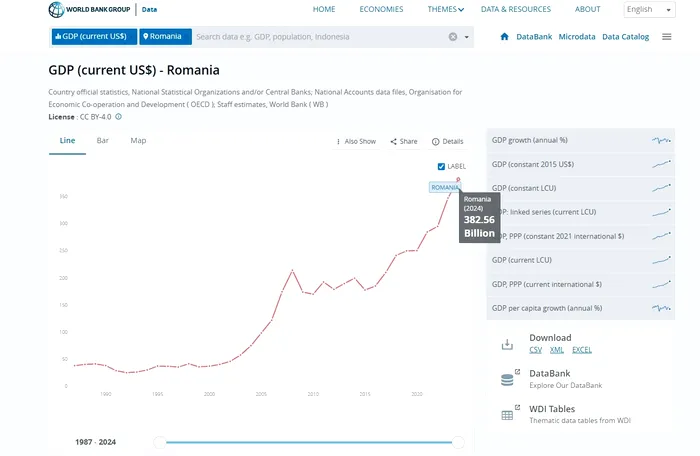Click the Details info icon

(x=435, y=142)
